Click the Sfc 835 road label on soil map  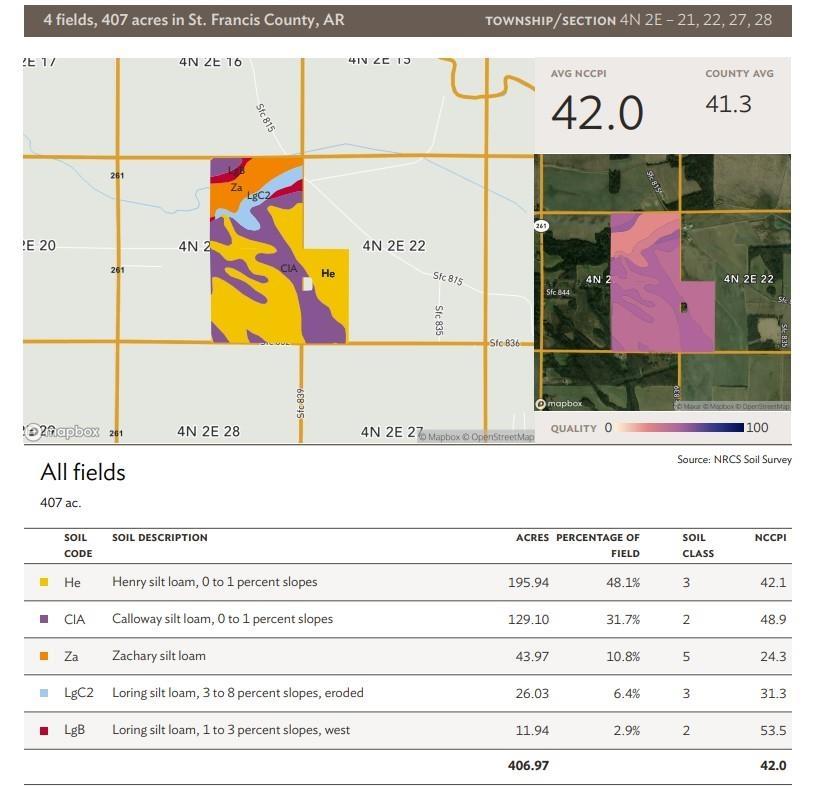[x=439, y=320]
